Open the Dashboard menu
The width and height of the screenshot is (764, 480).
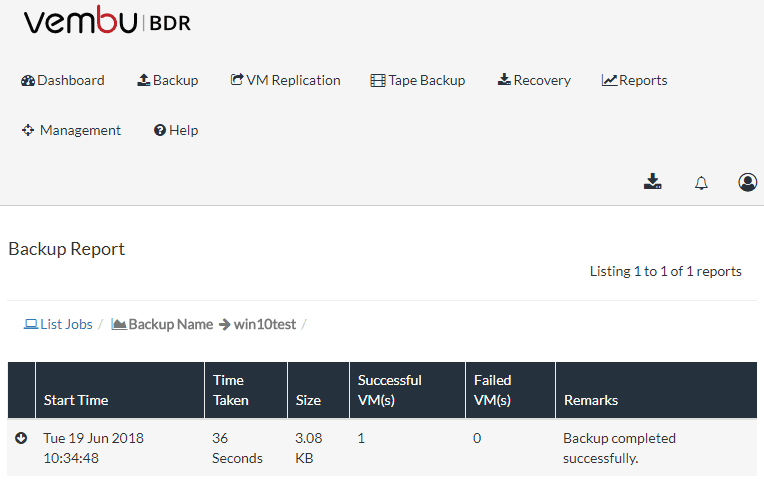63,80
